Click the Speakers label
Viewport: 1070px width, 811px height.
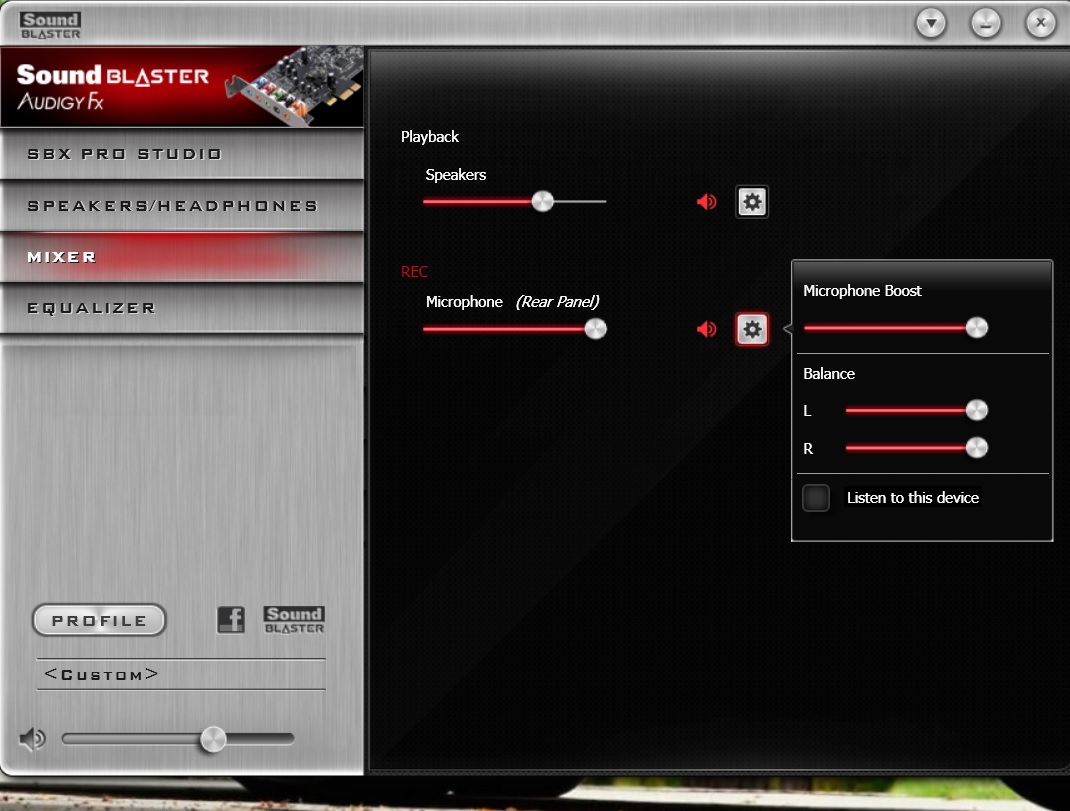[x=456, y=175]
